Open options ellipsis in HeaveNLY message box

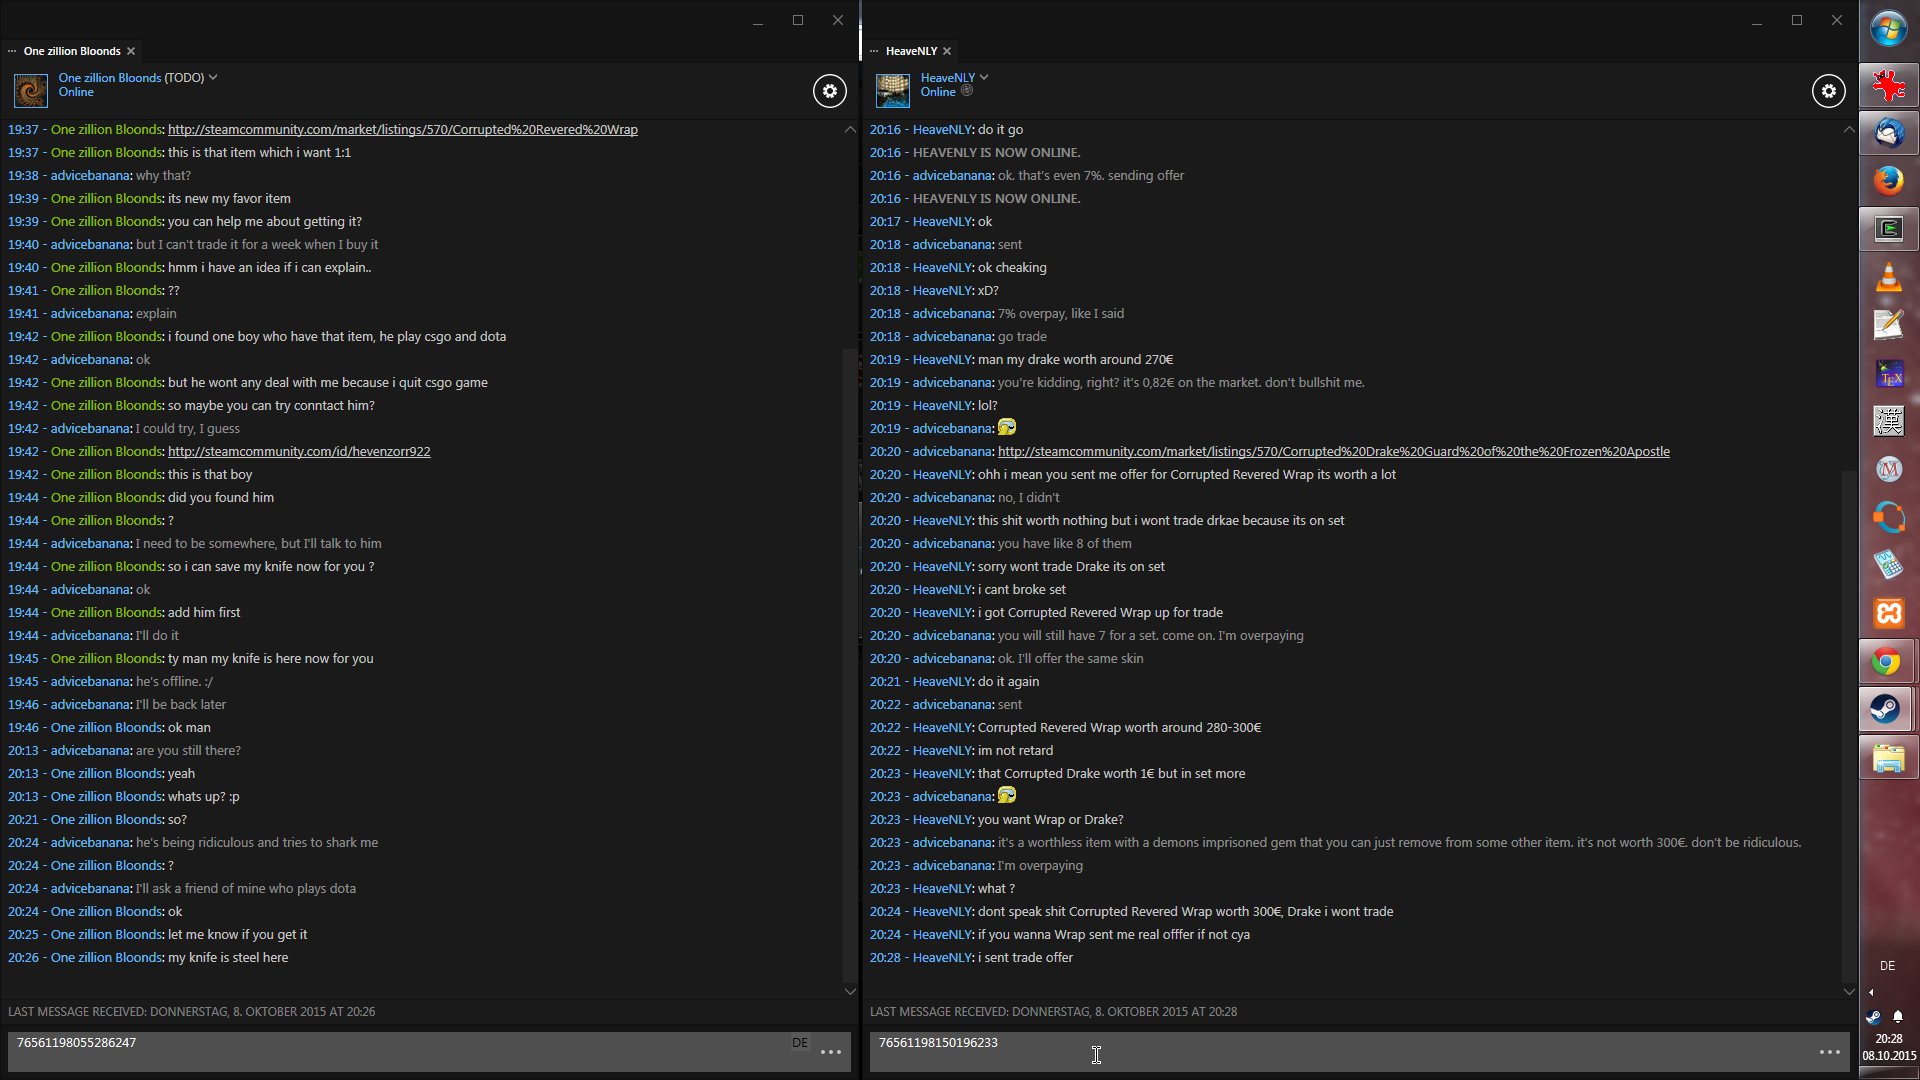[1829, 1052]
